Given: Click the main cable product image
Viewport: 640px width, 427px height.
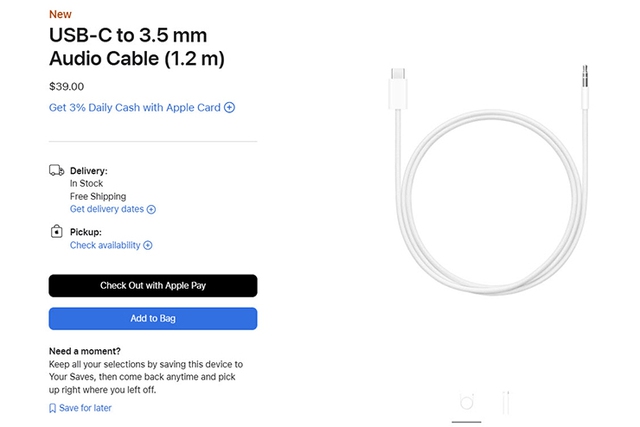Looking at the screenshot, I should (490, 180).
